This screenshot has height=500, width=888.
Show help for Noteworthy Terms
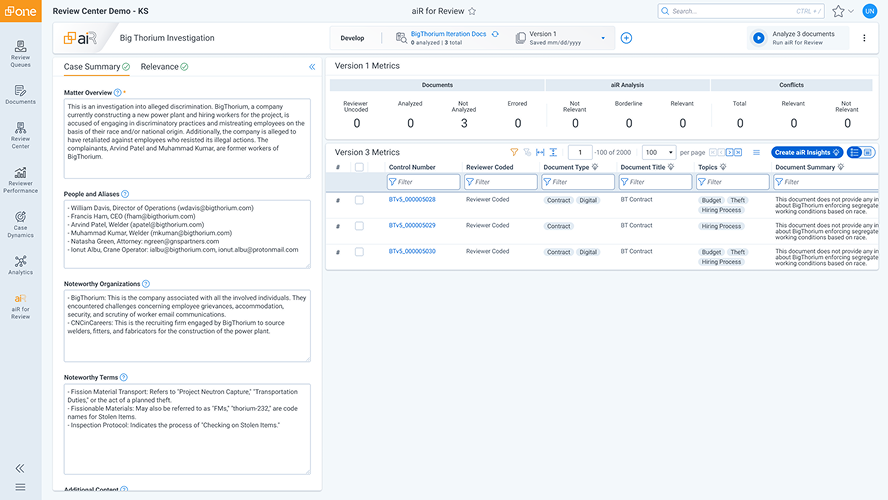123,377
